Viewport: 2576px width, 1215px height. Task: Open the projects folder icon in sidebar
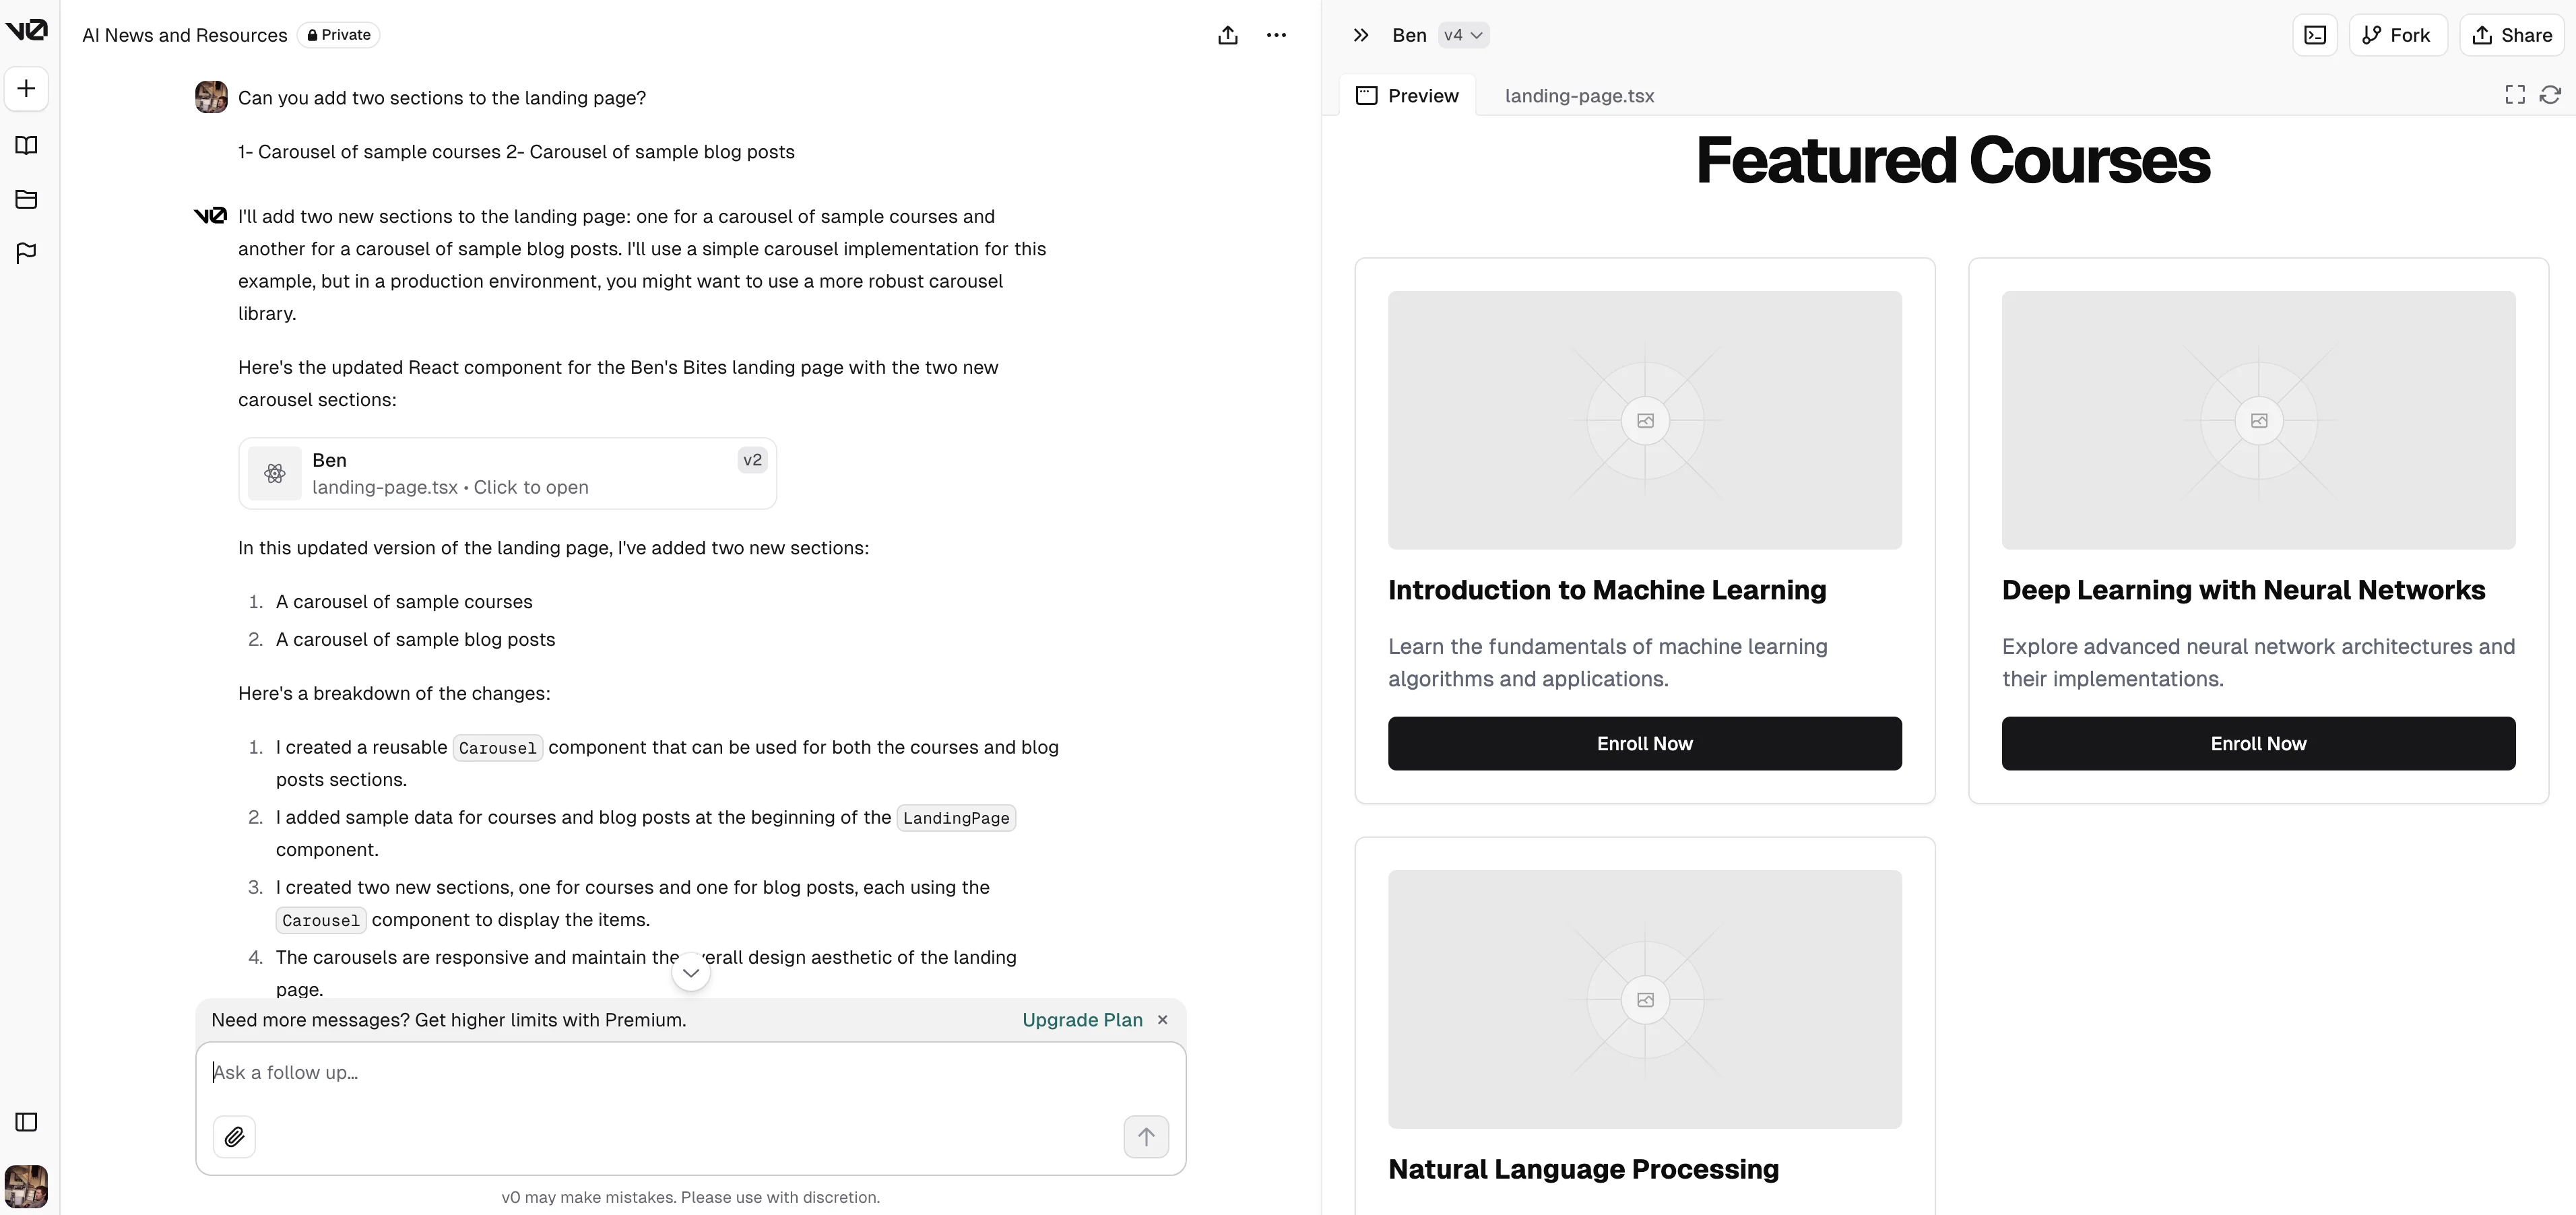(27, 199)
